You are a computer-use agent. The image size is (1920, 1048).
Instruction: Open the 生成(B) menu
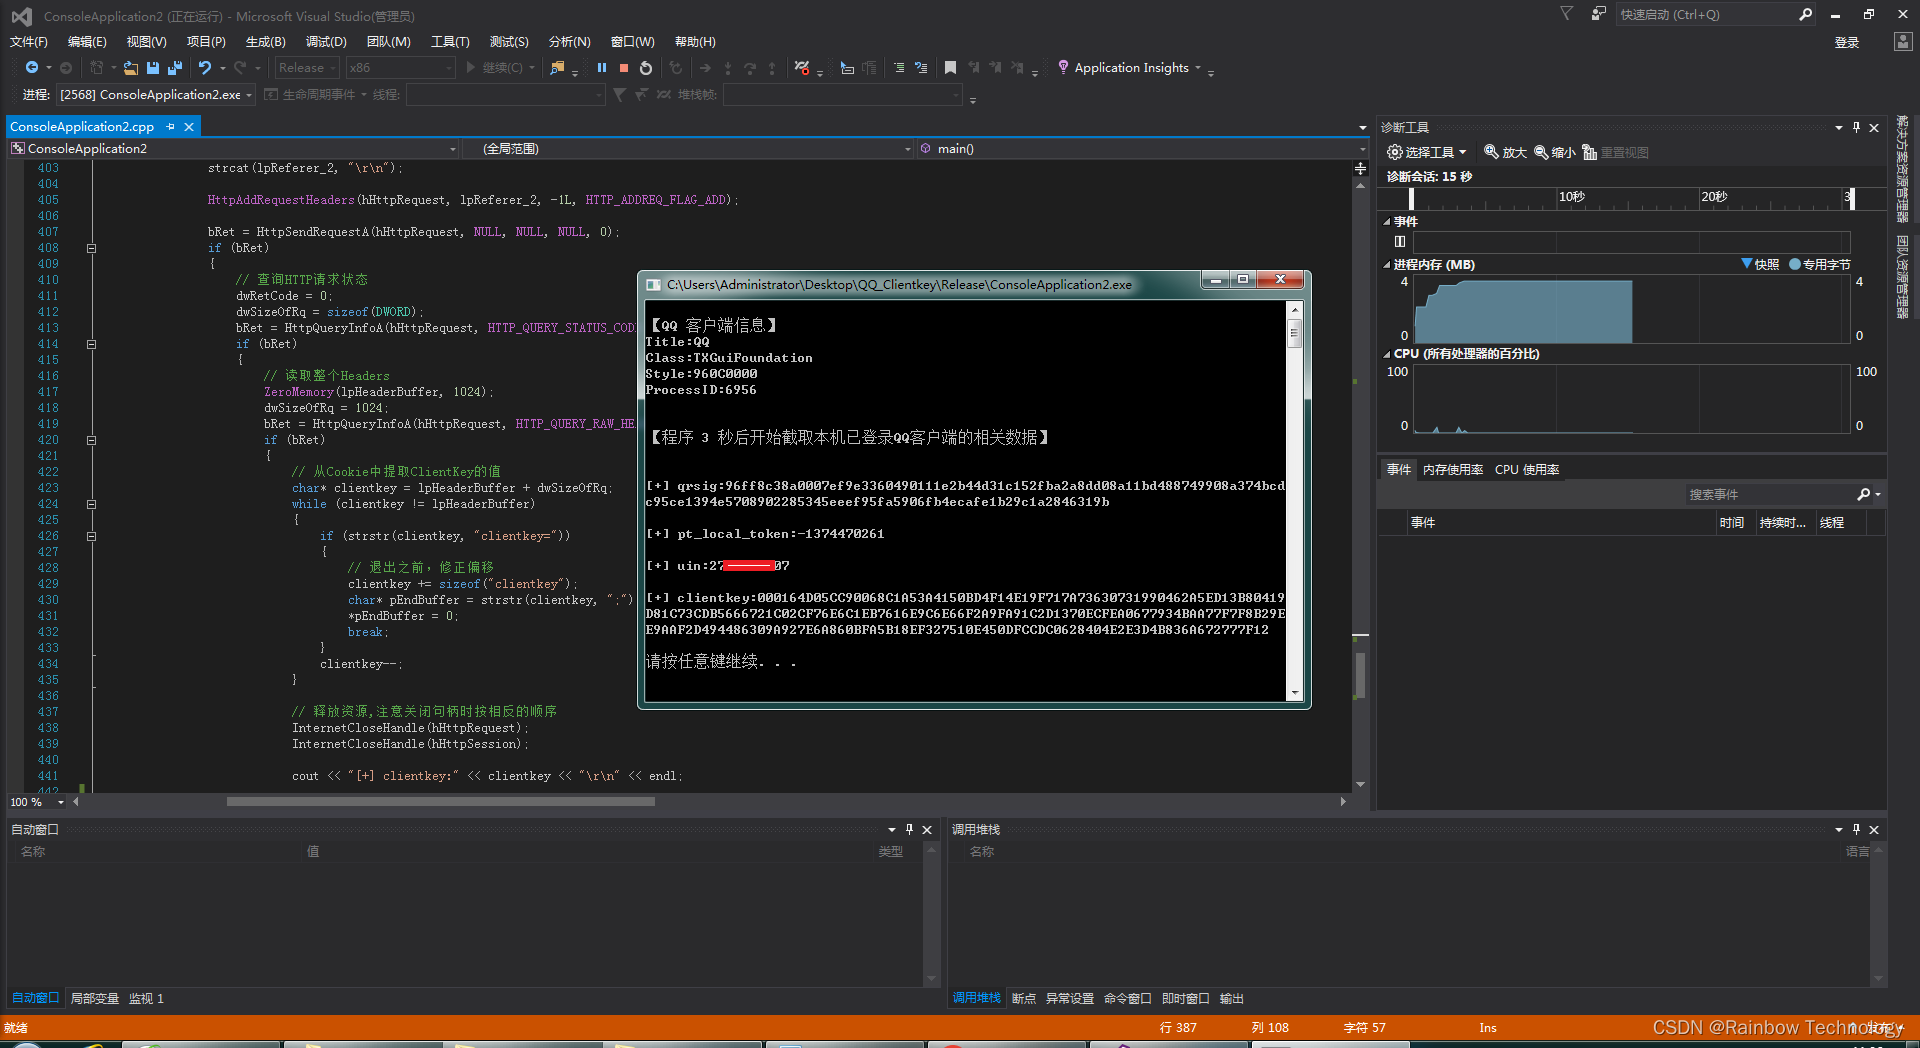tap(266, 42)
